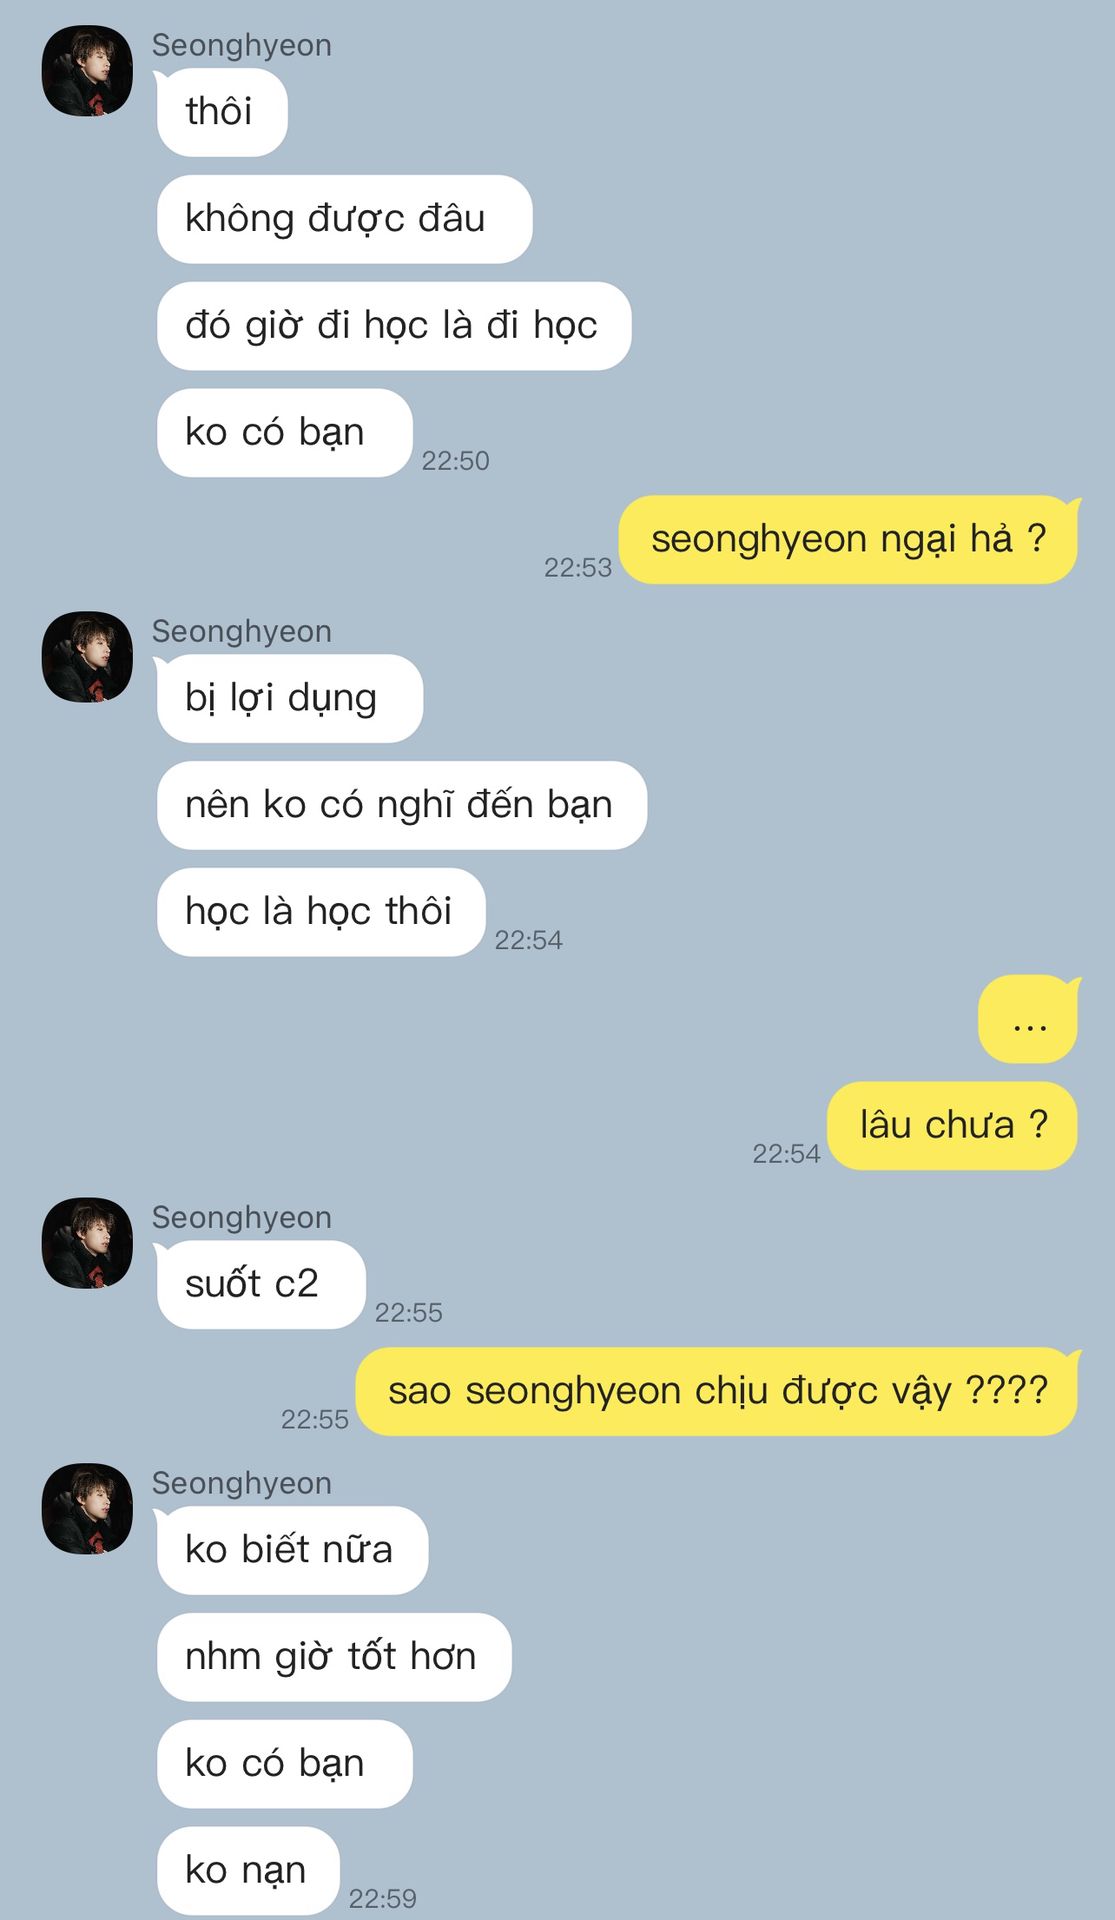Select the 'thôi' message bubble
The image size is (1115, 1920).
[x=221, y=112]
